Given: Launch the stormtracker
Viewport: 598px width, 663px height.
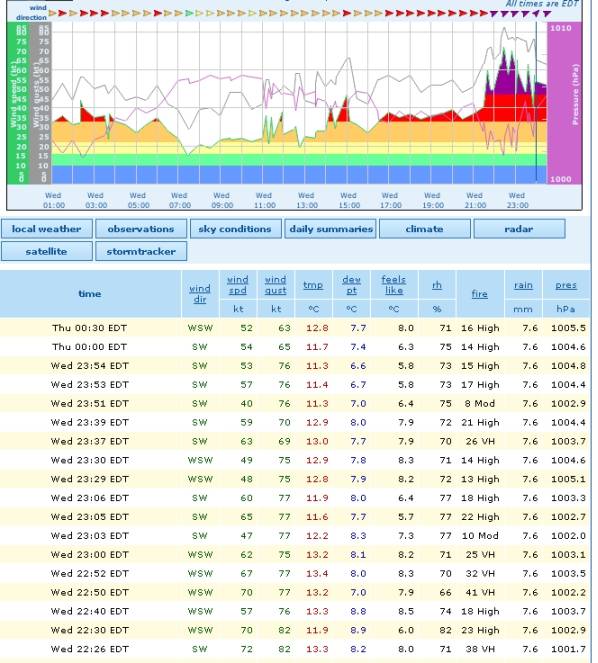Looking at the screenshot, I should tap(141, 251).
